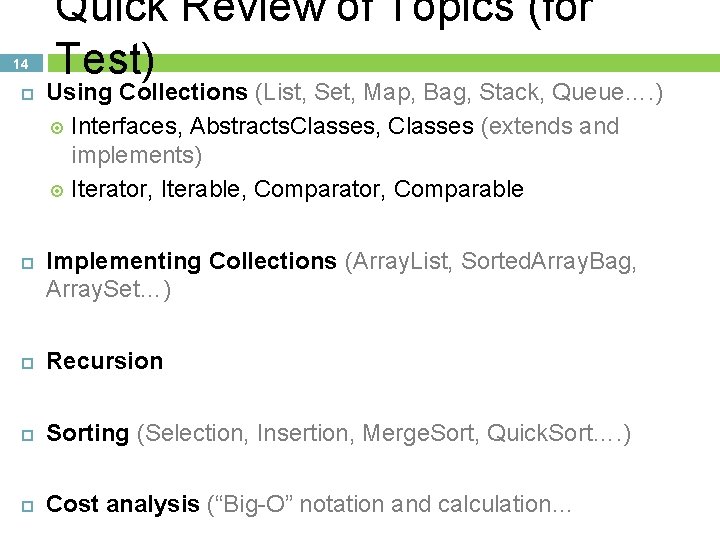Viewport: 720px width, 540px height.
Task: Click the '(Selection, Insertion, Merge.Sort, Quick.Sort….)' text
Action: click(384, 434)
